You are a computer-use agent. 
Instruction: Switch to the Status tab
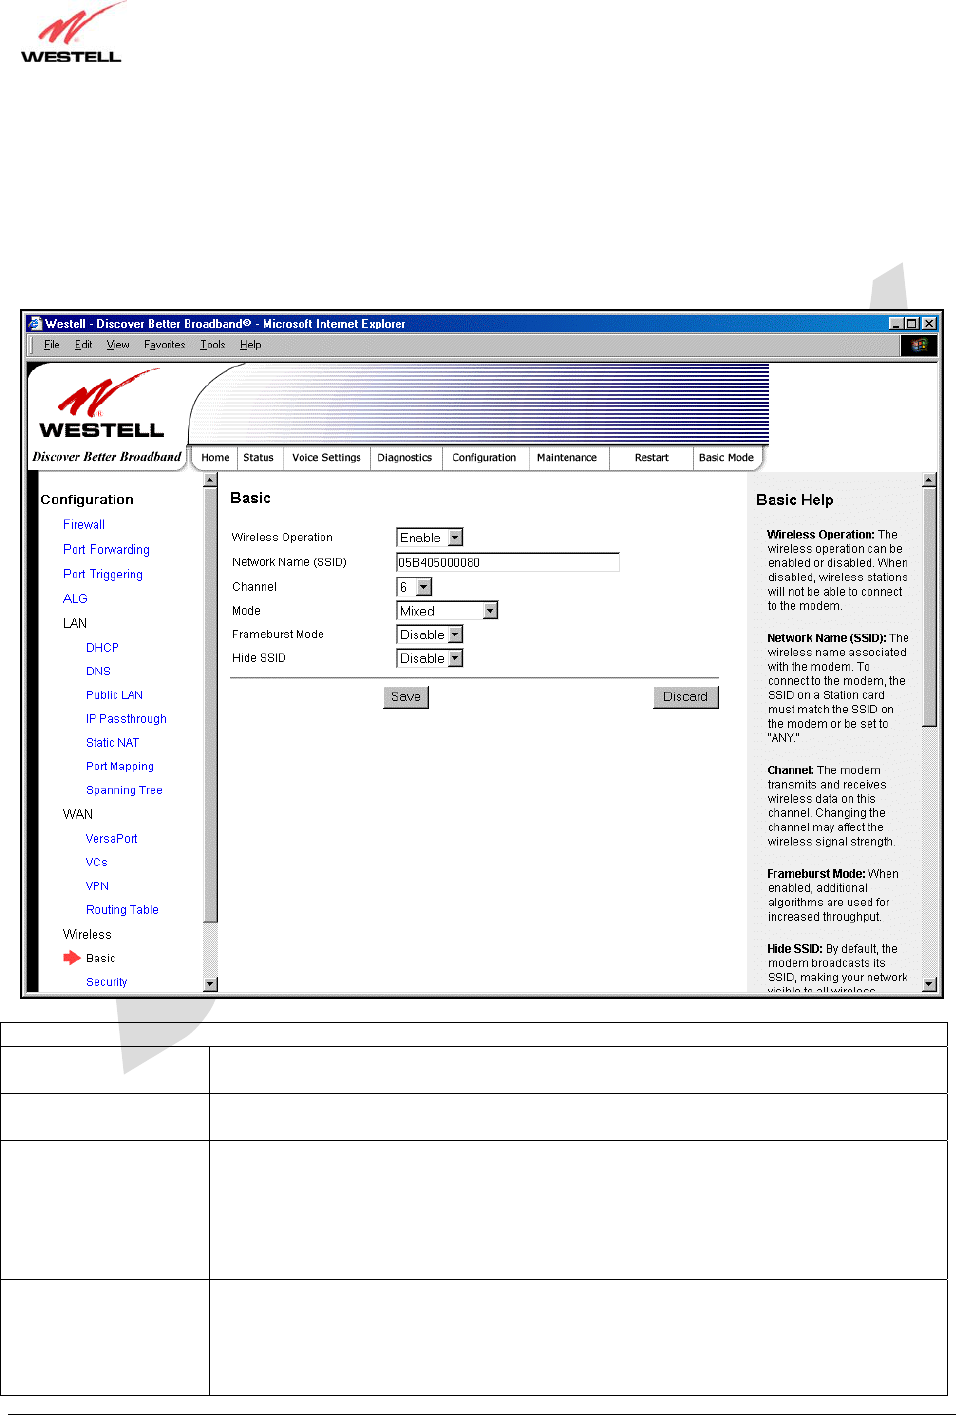click(x=258, y=458)
